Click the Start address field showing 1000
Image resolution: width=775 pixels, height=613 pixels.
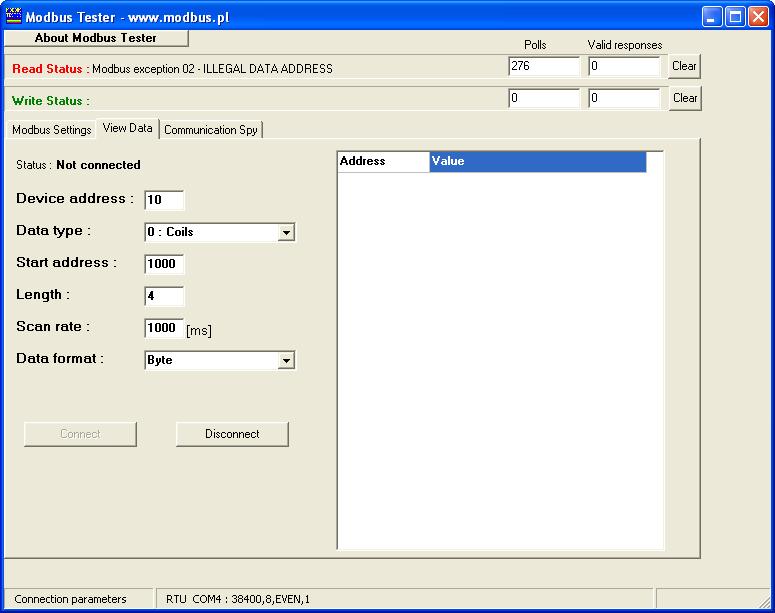click(164, 263)
